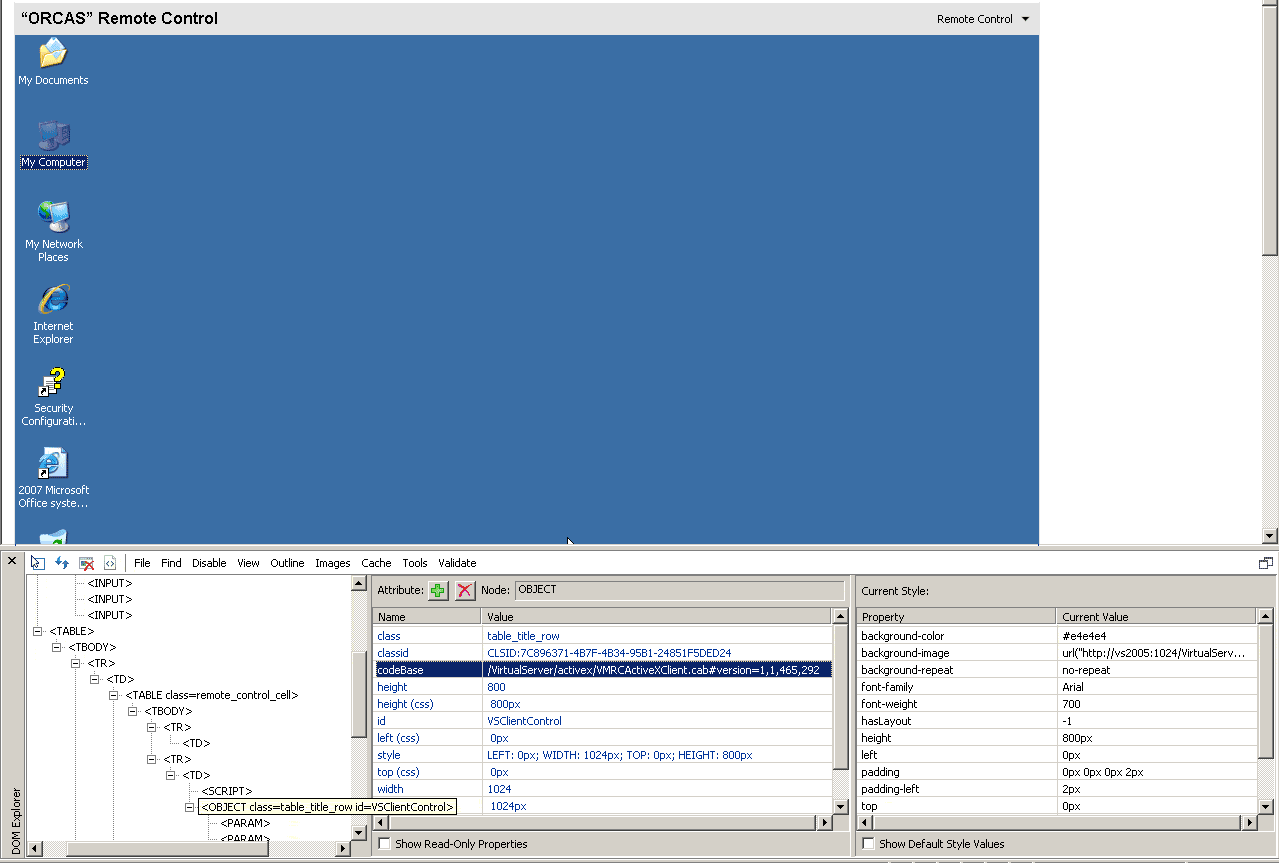
Task: Enable Show Default Style Values checkbox
Action: [869, 844]
